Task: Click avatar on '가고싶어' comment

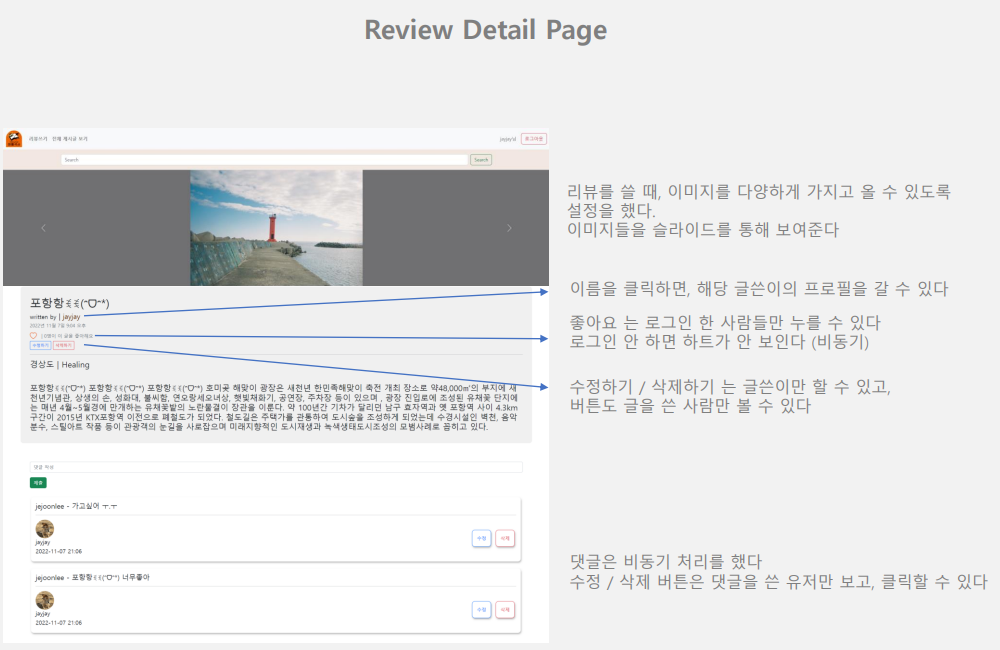Action: point(45,529)
